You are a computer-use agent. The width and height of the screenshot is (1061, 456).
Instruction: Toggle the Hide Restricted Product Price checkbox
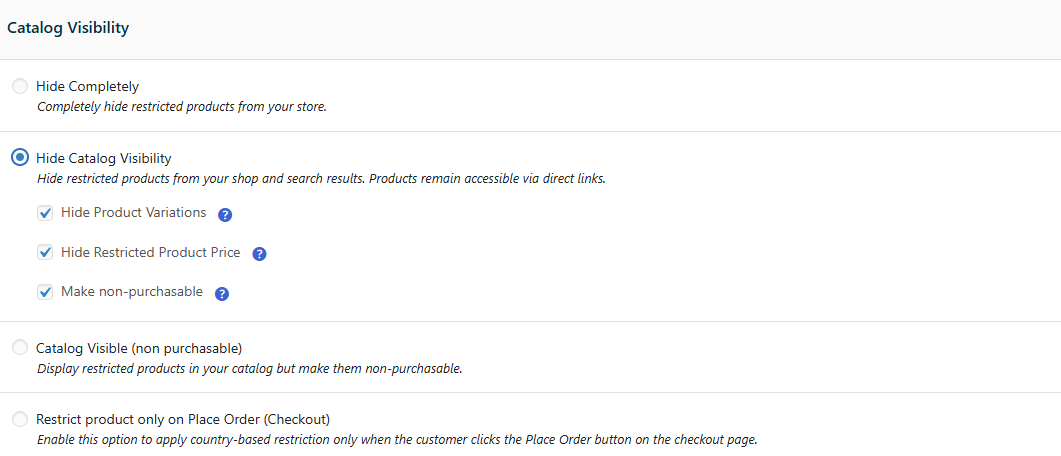tap(45, 253)
